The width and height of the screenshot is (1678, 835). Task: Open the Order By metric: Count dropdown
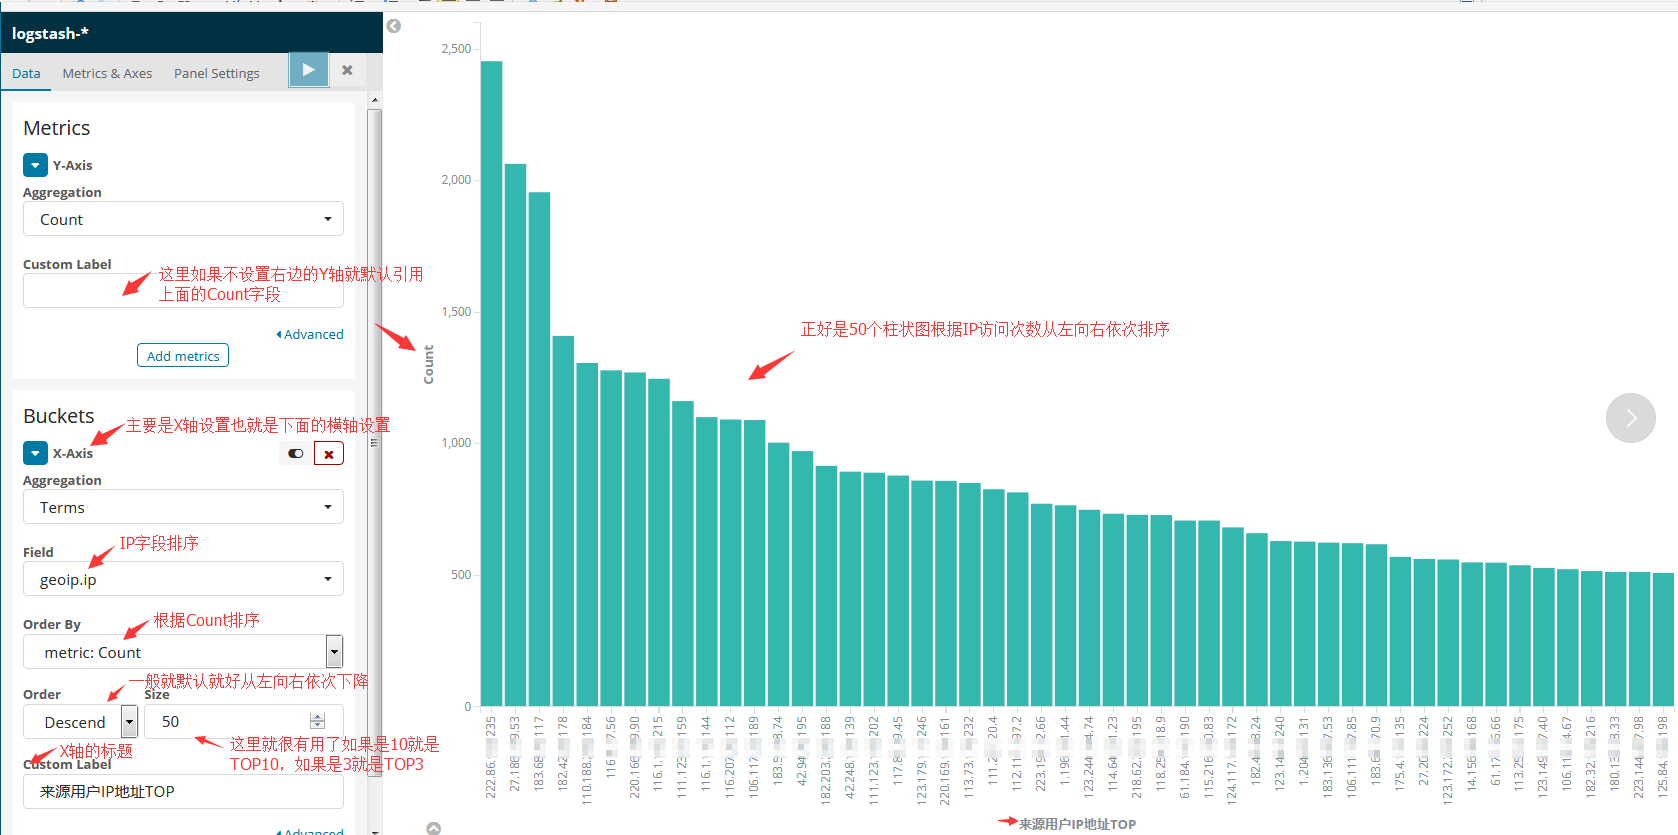click(x=183, y=652)
